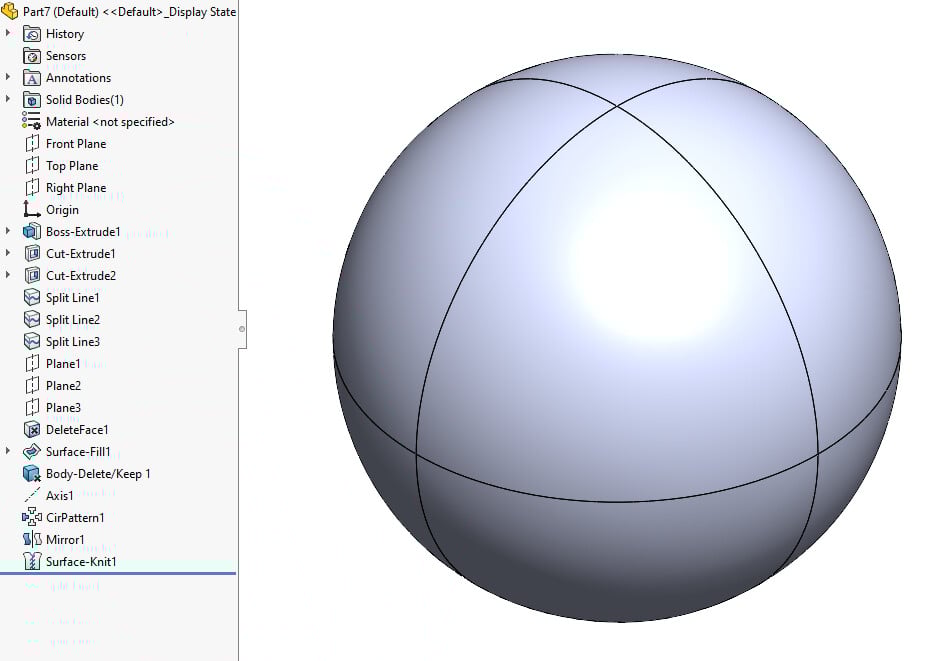Click the Split Line1 icon
The height and width of the screenshot is (661, 942).
32,297
